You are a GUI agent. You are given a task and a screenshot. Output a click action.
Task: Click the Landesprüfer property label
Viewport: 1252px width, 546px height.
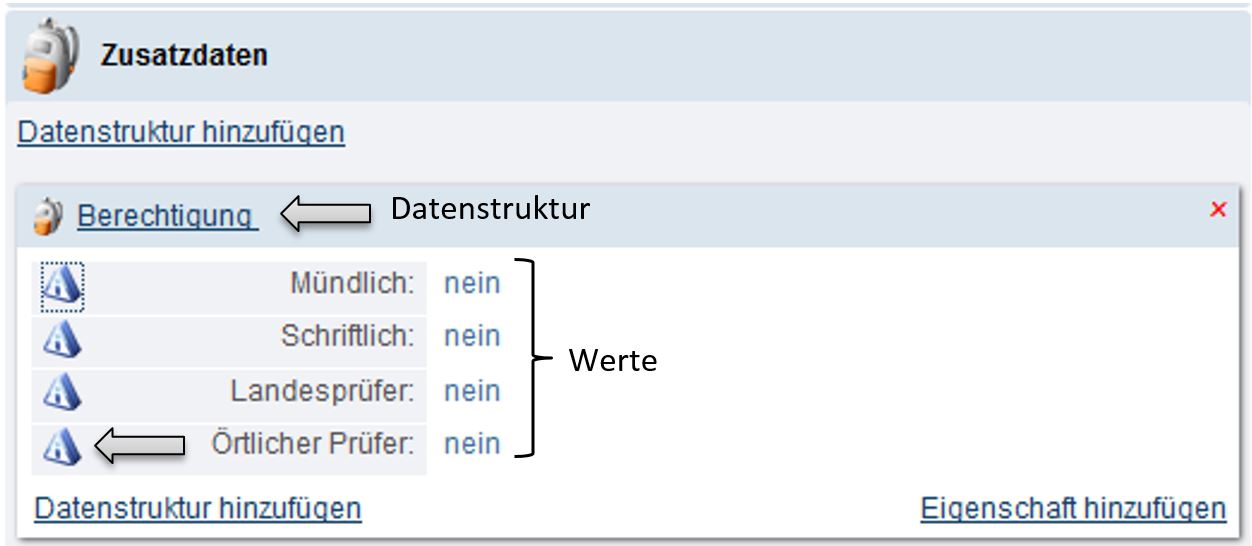[322, 391]
